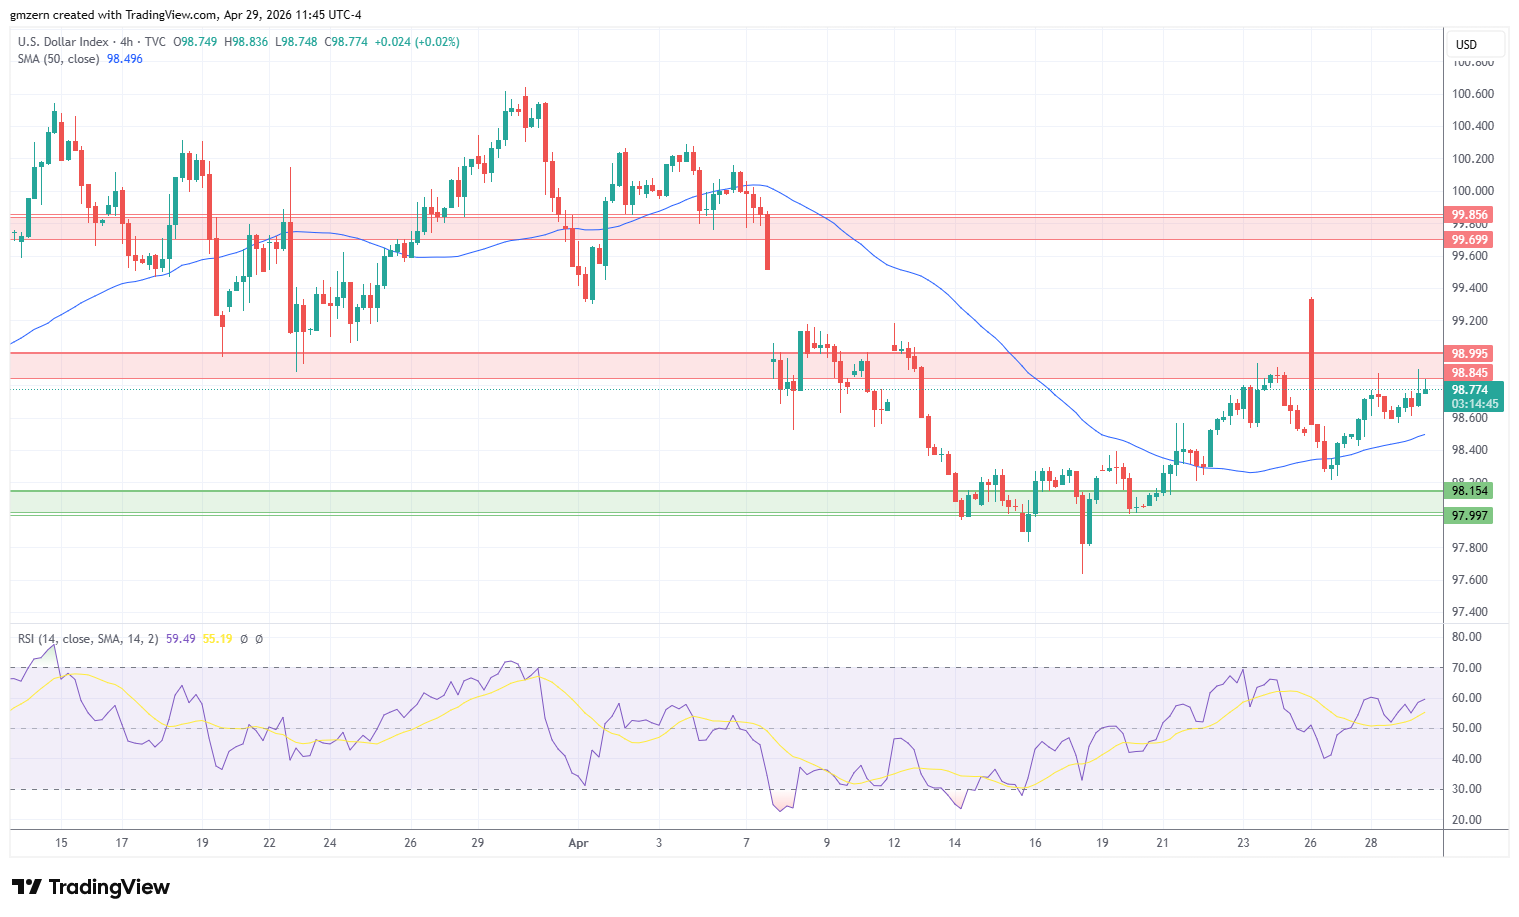Click the 23 date label on the time axis
The width and height of the screenshot is (1519, 917).
(x=1243, y=843)
